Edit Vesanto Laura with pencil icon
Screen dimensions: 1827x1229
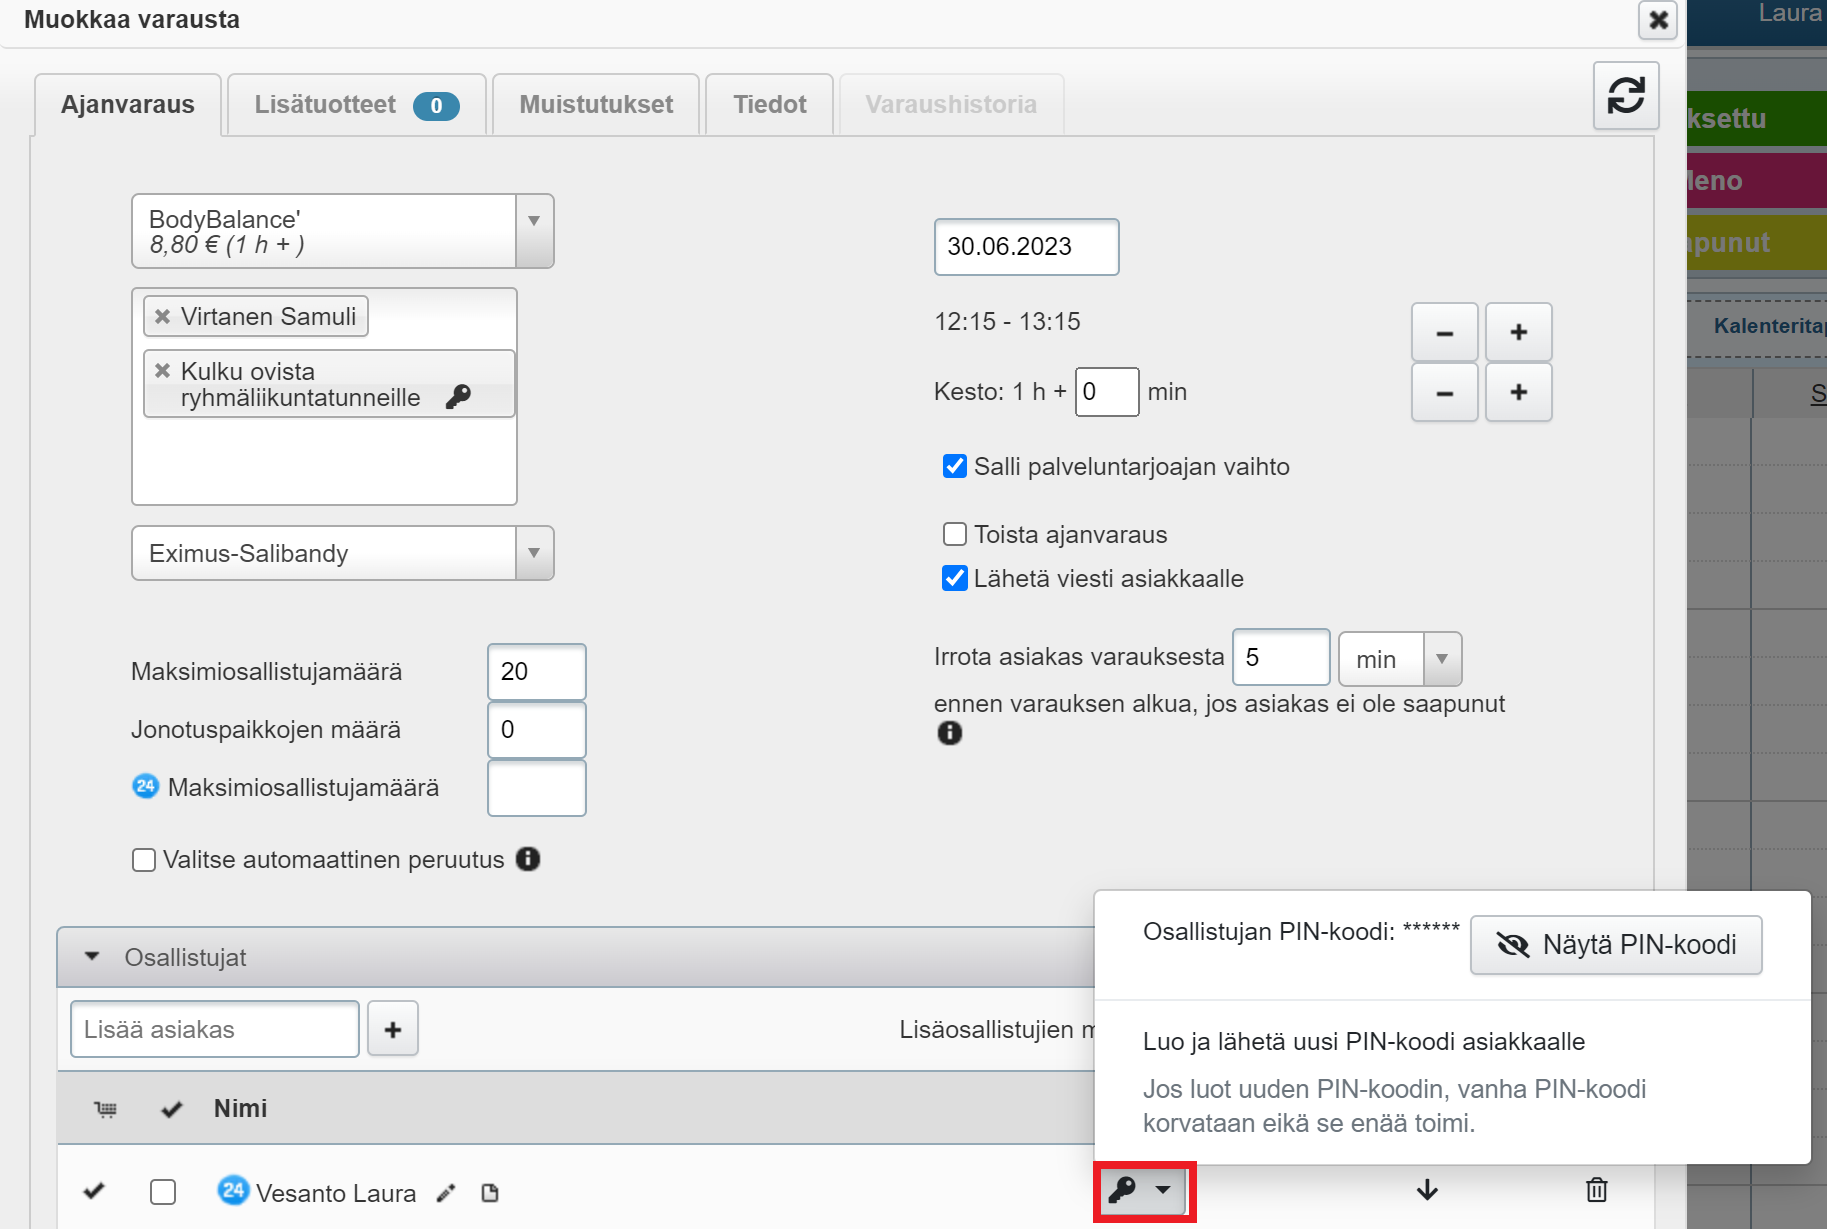(446, 1193)
